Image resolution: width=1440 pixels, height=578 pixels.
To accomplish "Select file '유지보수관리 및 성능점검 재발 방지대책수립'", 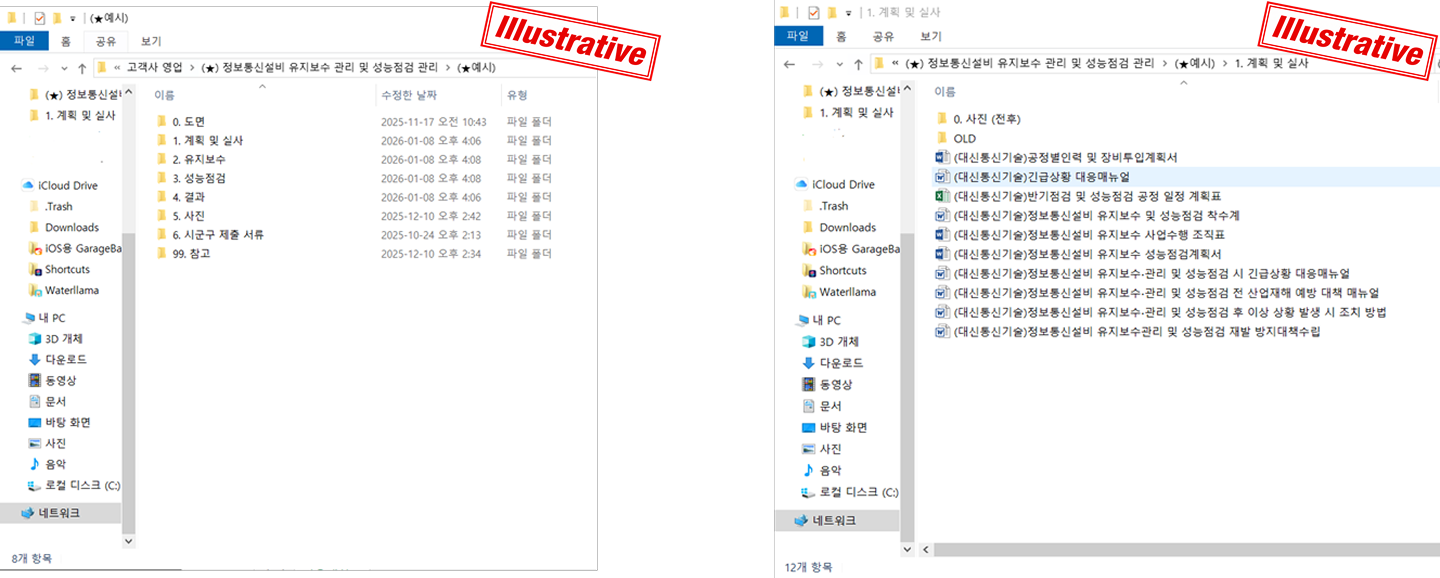I will pos(1127,331).
